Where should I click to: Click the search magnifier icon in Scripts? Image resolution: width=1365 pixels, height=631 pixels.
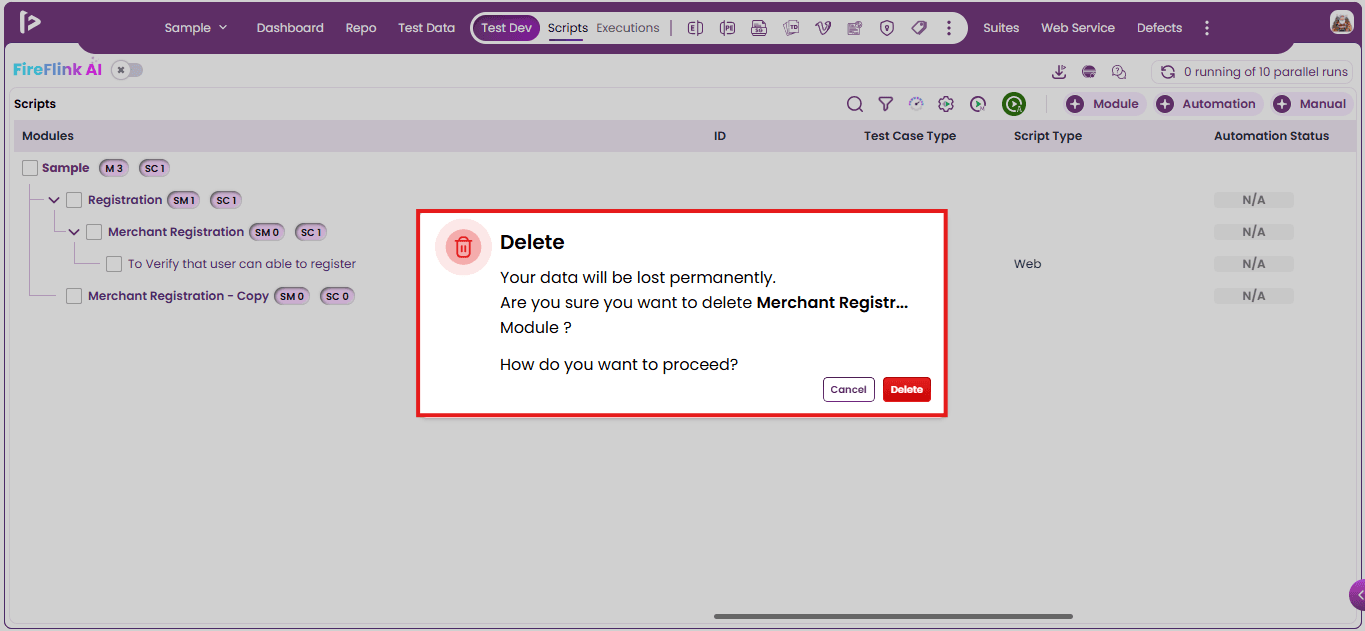[855, 104]
